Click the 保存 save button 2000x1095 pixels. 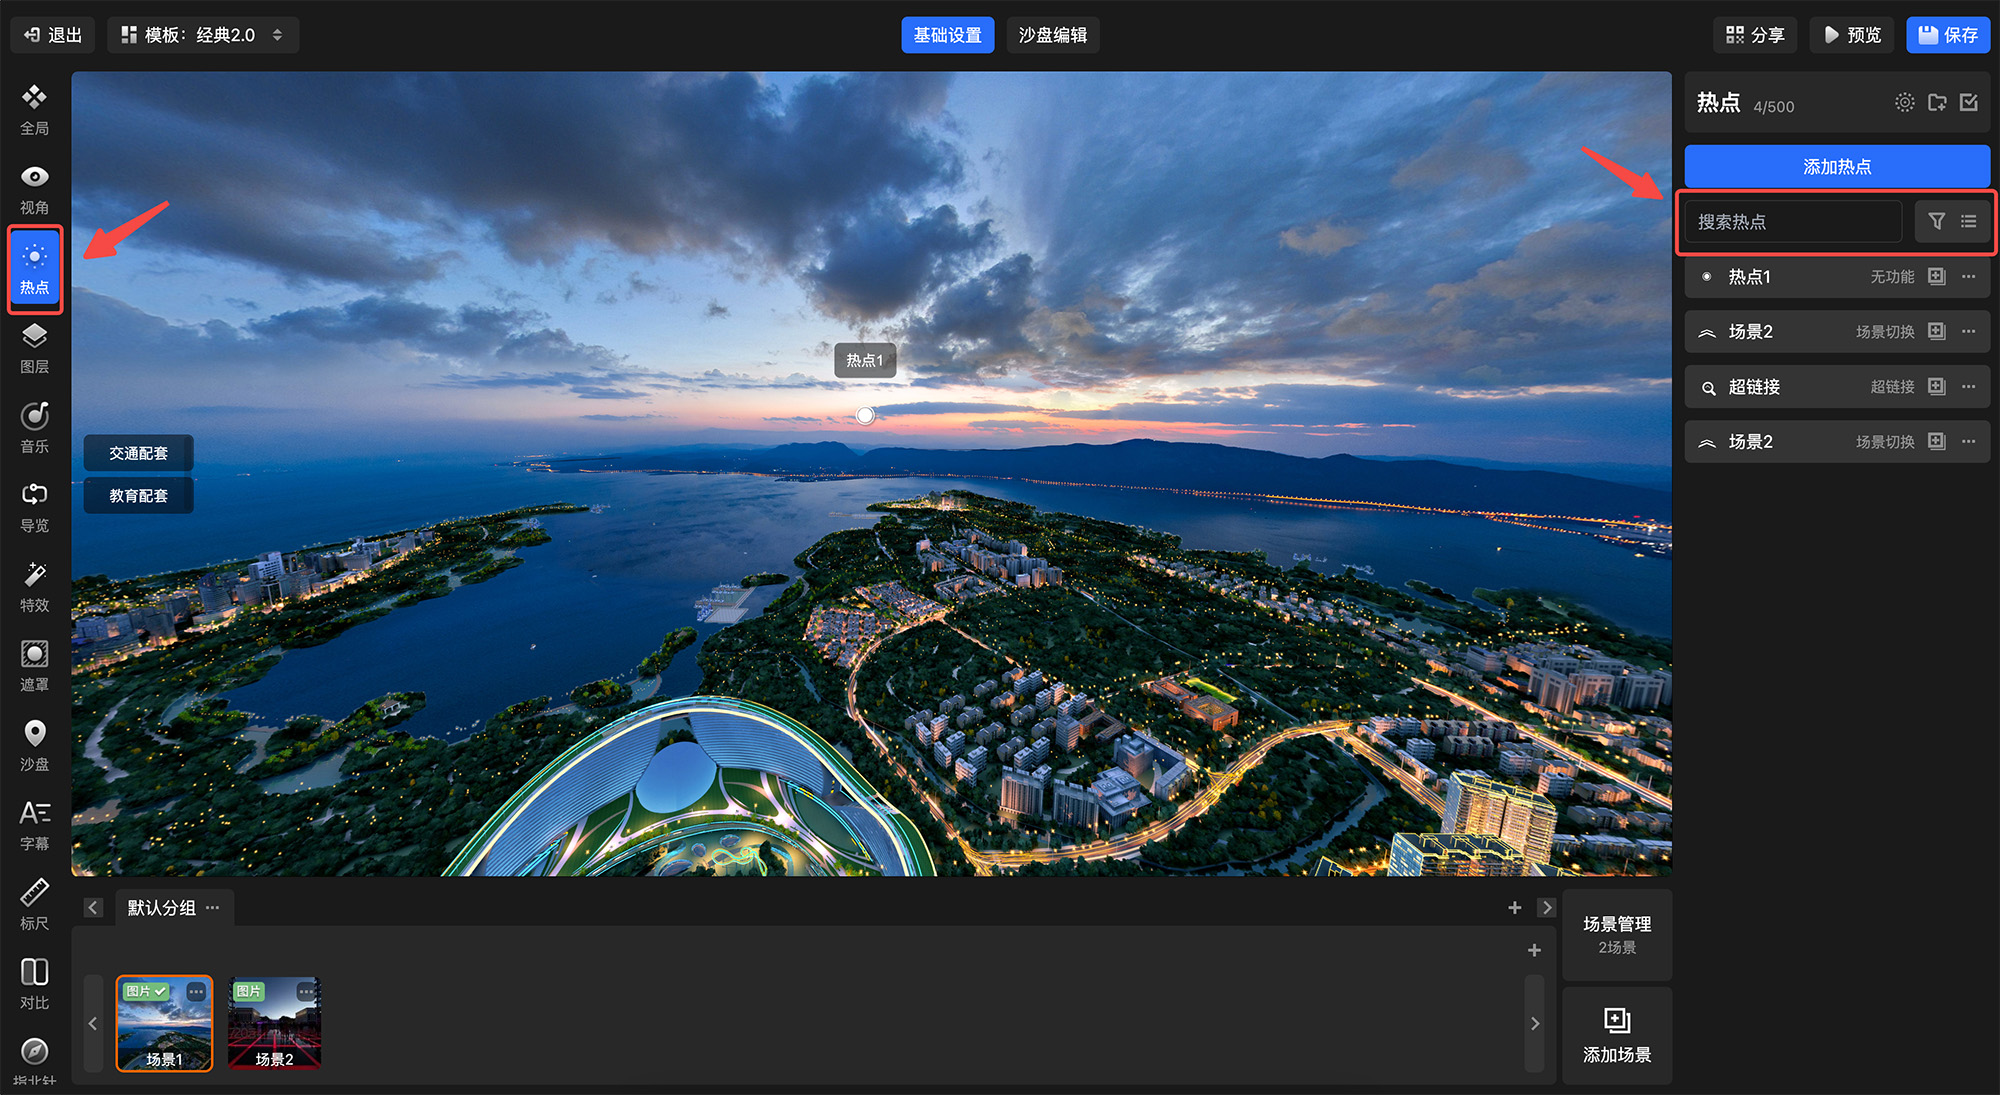(x=1948, y=35)
